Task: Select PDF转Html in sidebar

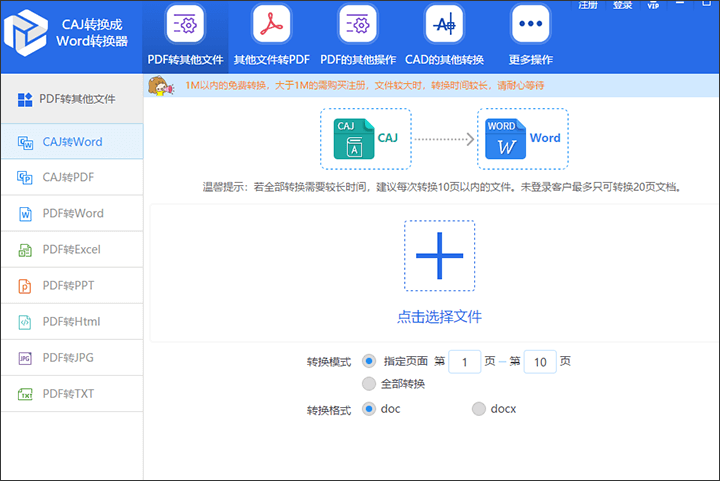Action: click(72, 322)
